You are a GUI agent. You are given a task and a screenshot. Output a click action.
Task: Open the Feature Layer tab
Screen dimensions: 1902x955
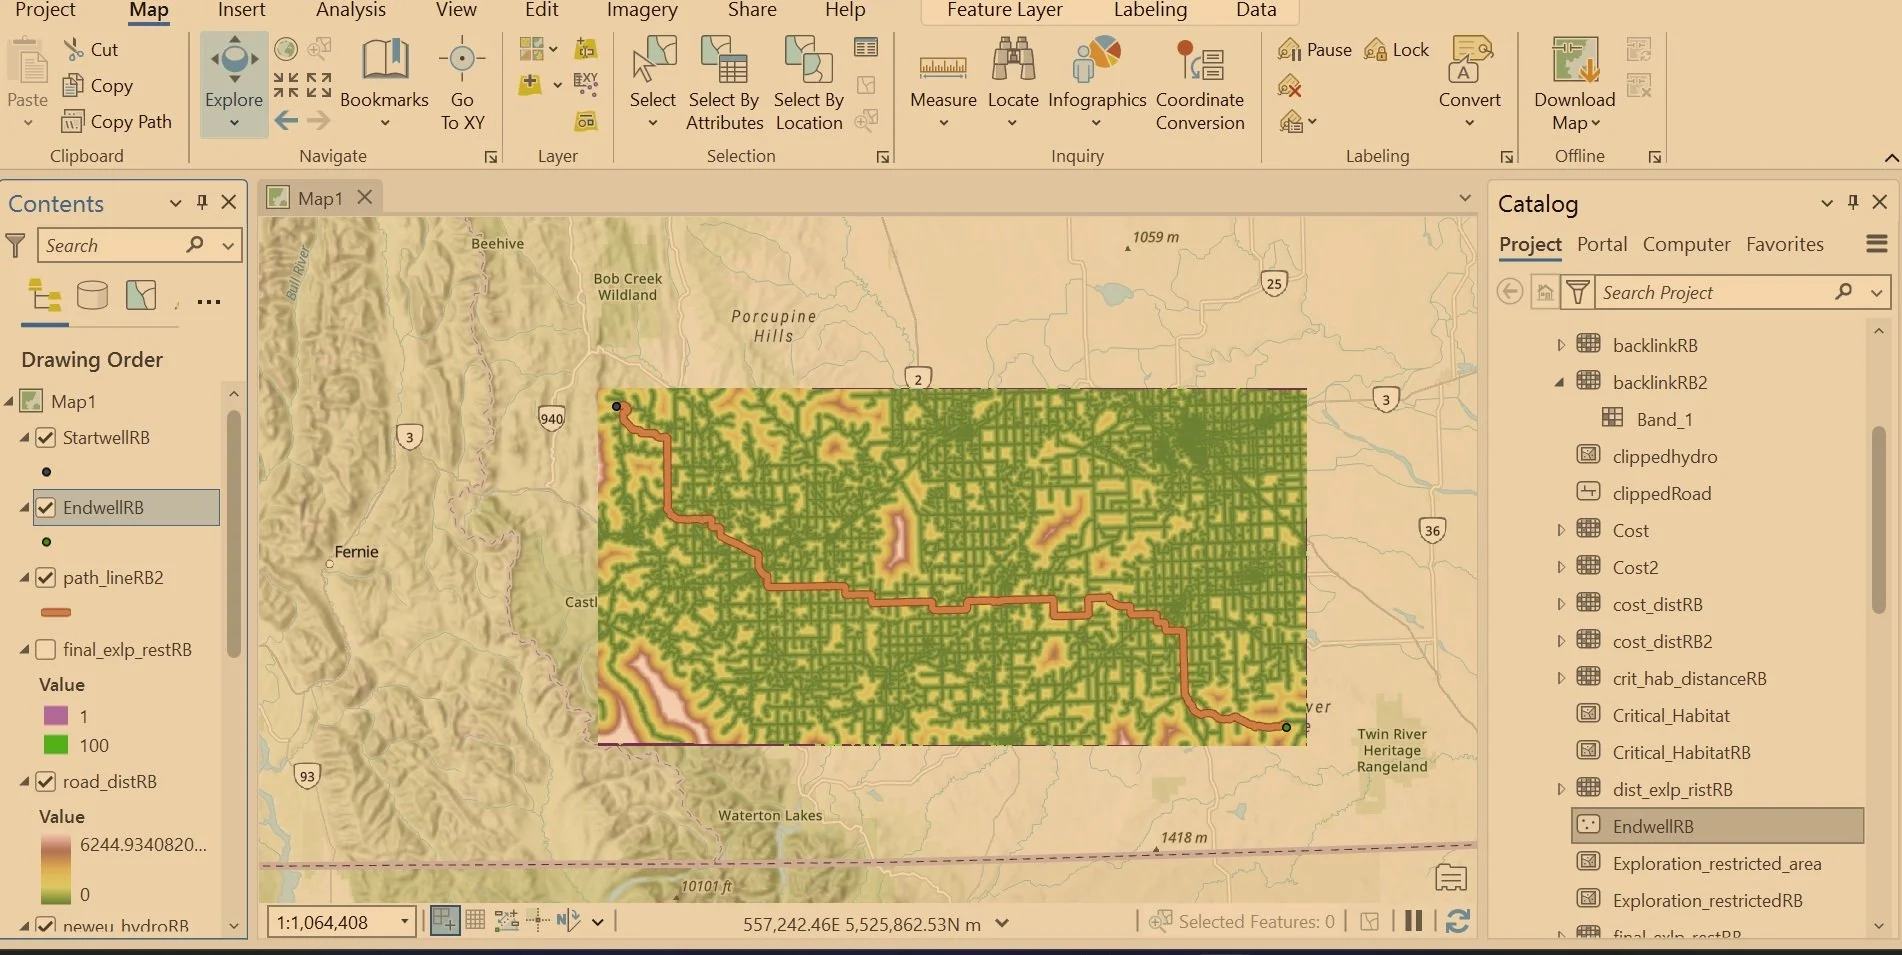tap(1004, 10)
